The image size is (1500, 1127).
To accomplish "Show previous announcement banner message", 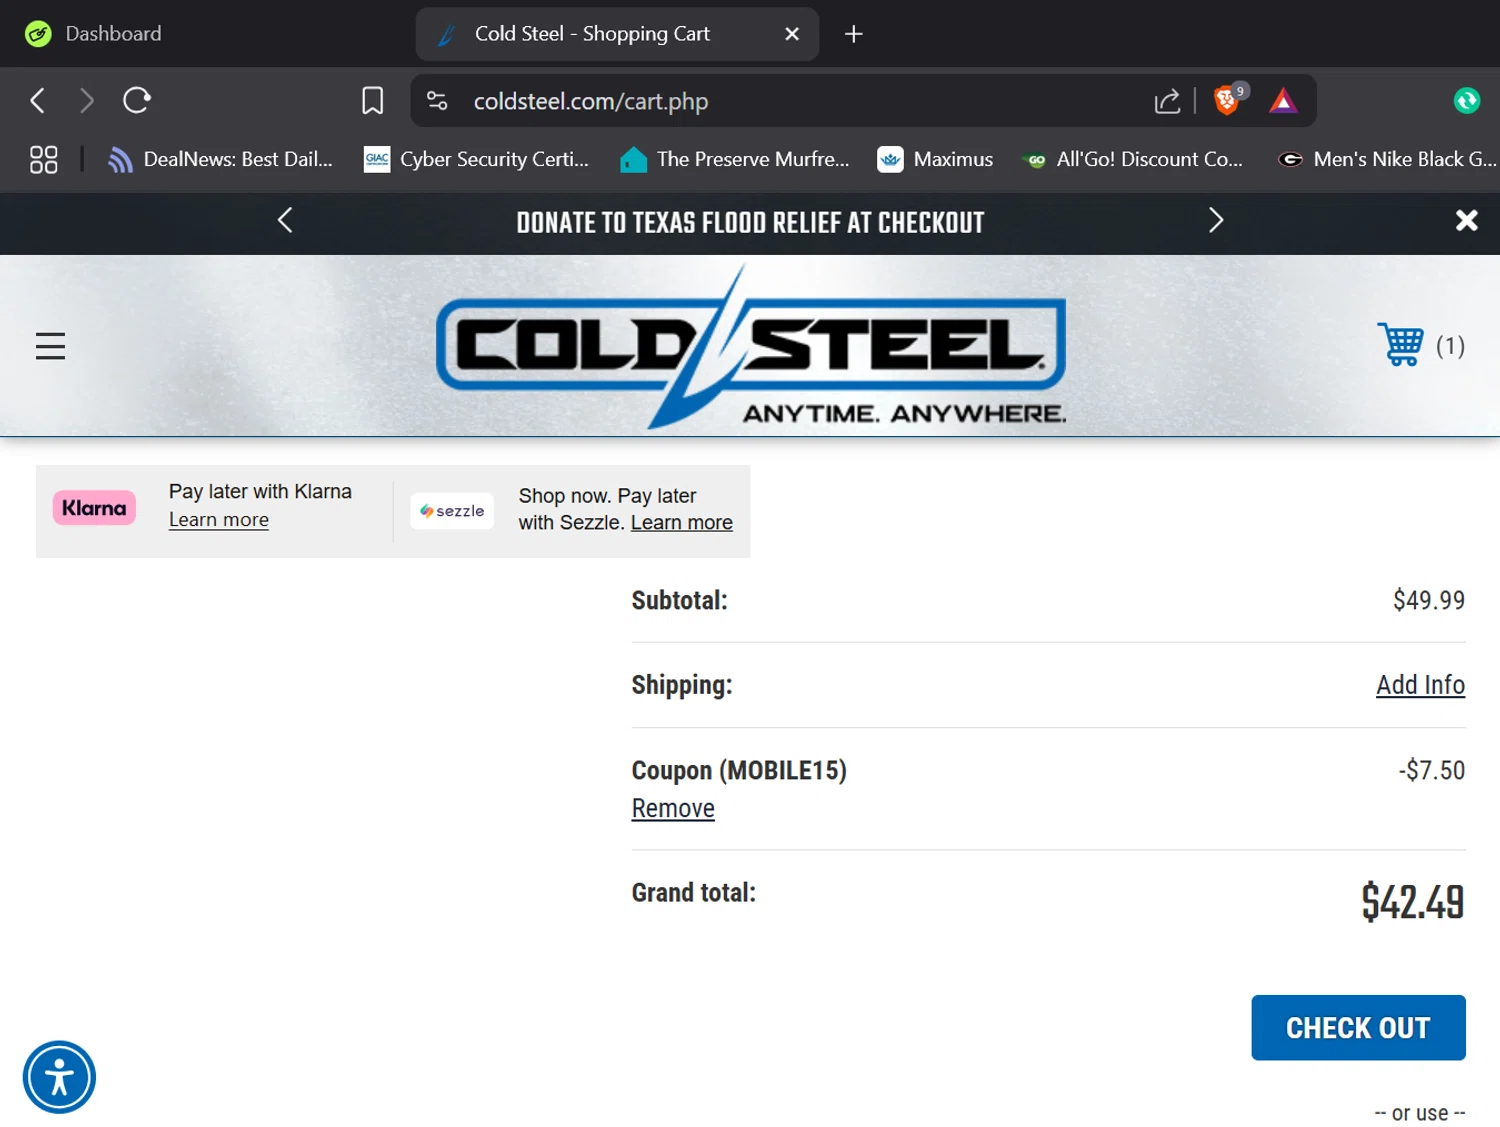I will [285, 220].
